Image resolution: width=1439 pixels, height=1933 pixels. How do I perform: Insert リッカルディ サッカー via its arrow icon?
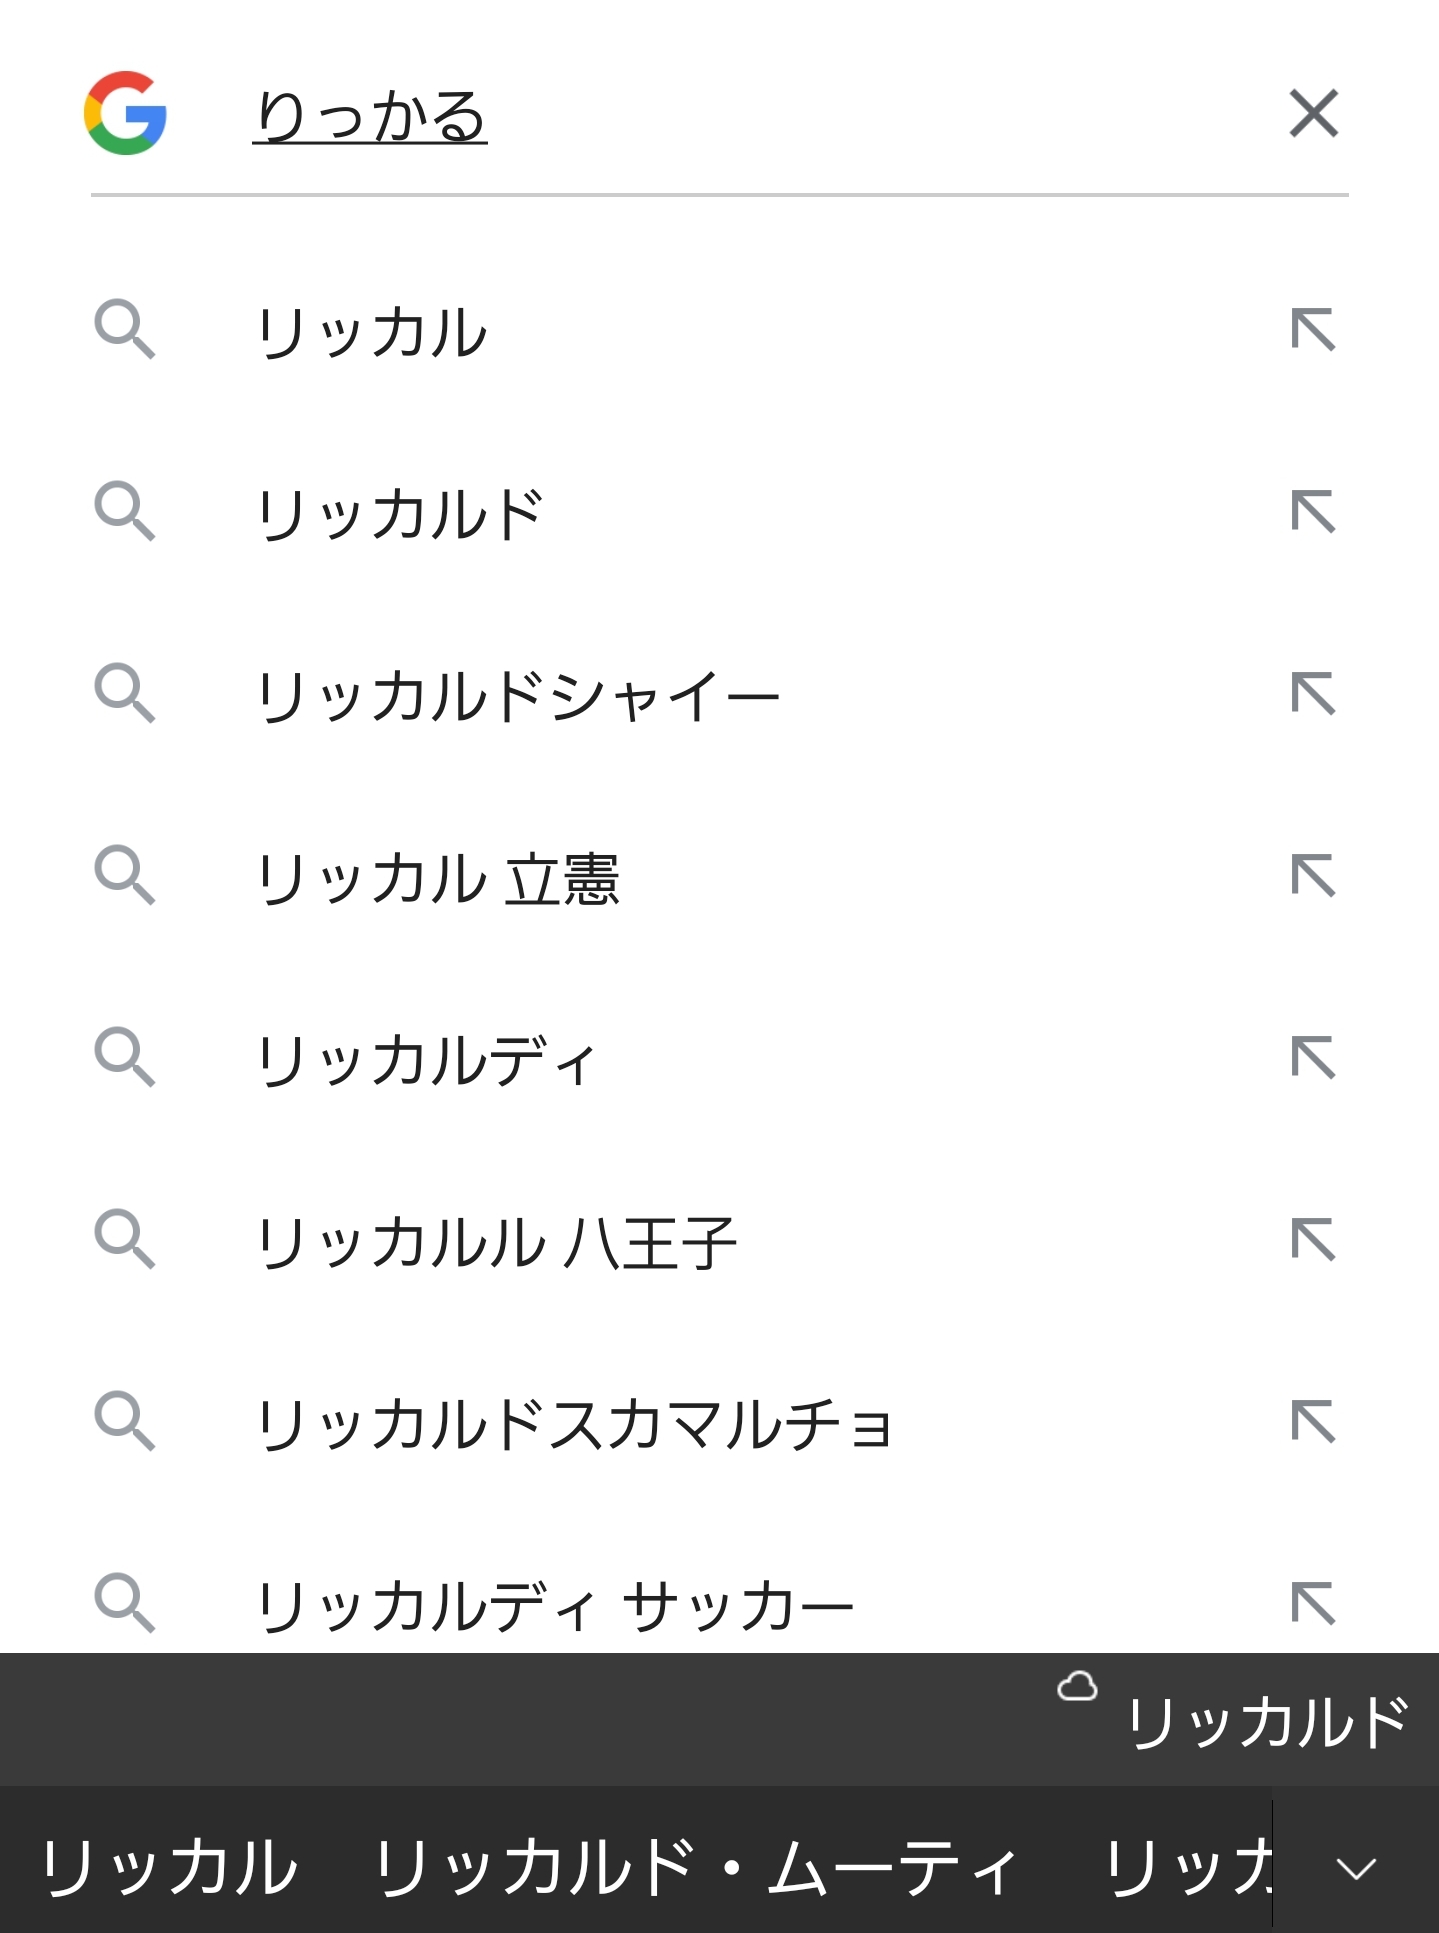tap(1313, 1603)
